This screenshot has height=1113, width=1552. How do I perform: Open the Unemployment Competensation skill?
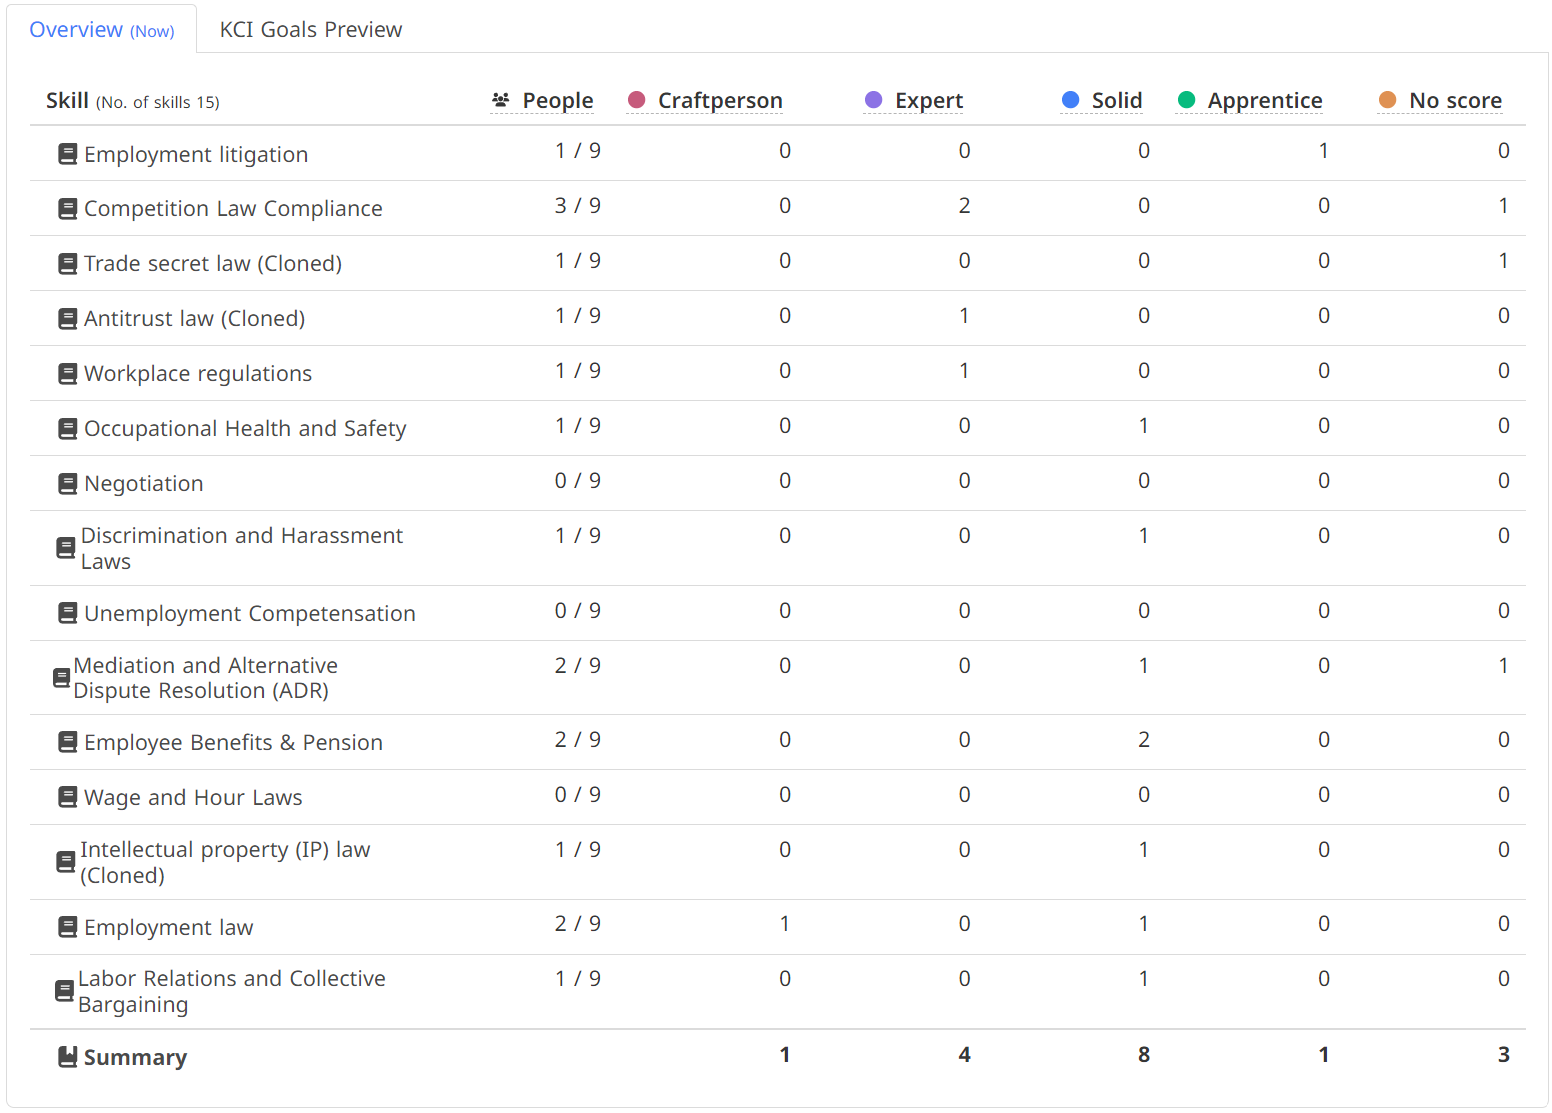250,613
